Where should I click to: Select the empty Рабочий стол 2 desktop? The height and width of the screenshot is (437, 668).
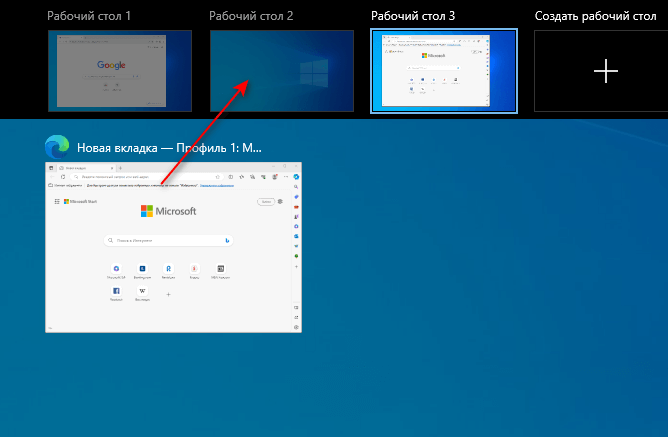coord(282,71)
